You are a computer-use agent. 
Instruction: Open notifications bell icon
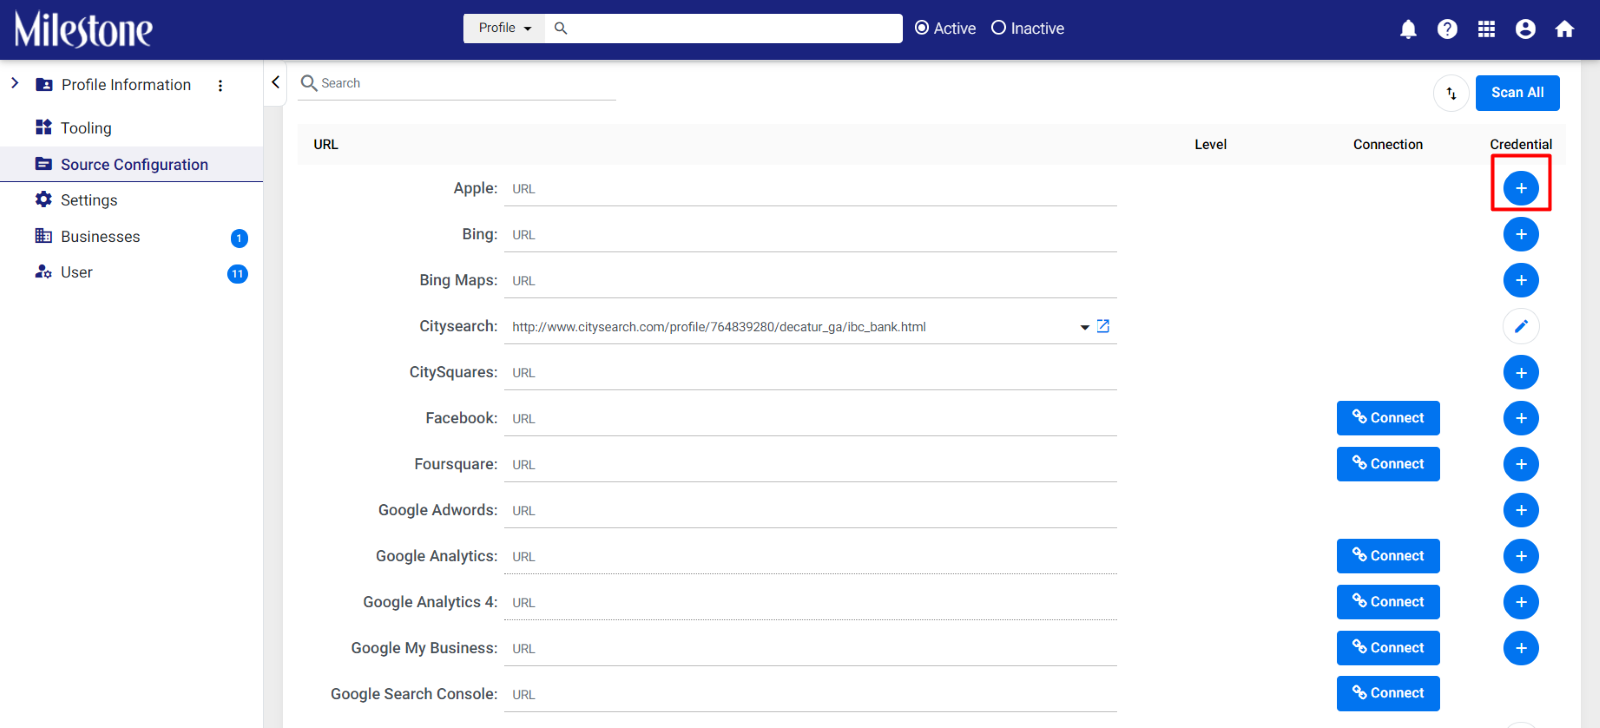pyautogui.click(x=1408, y=29)
